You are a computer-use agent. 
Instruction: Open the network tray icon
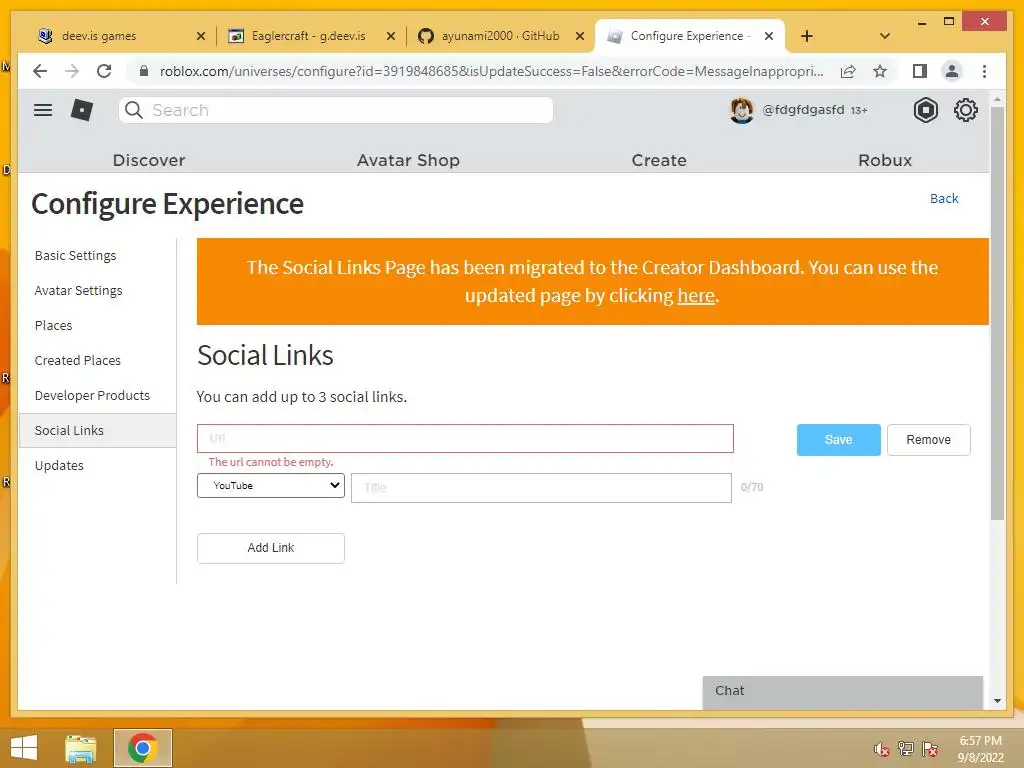point(905,749)
